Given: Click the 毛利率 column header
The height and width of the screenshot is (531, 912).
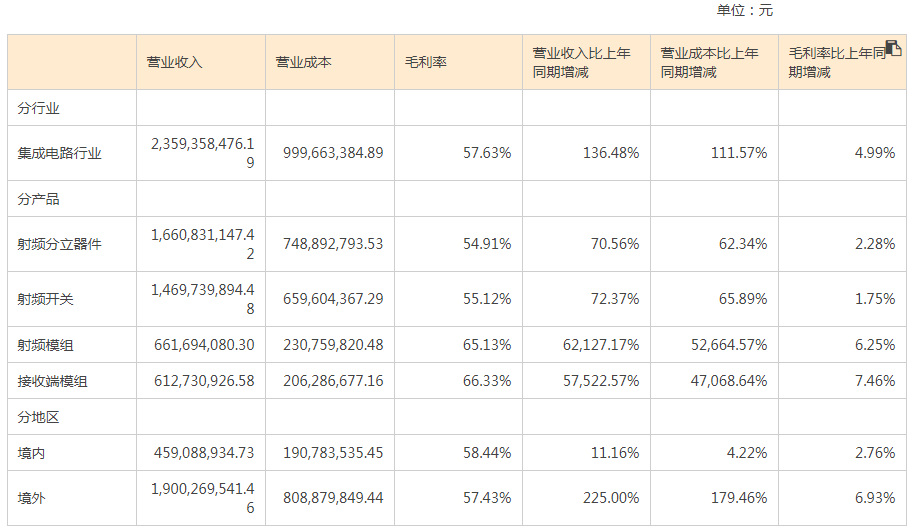Looking at the screenshot, I should point(425,62).
